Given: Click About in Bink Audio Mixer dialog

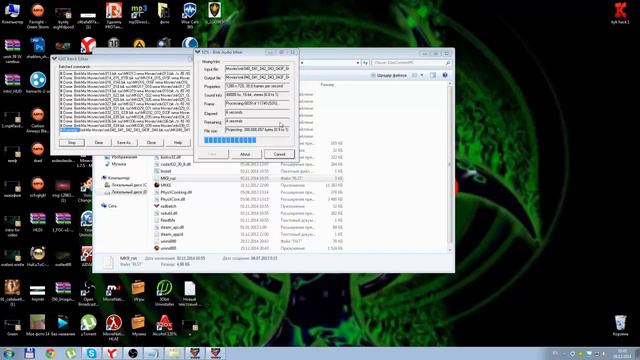Looking at the screenshot, I should [x=245, y=154].
